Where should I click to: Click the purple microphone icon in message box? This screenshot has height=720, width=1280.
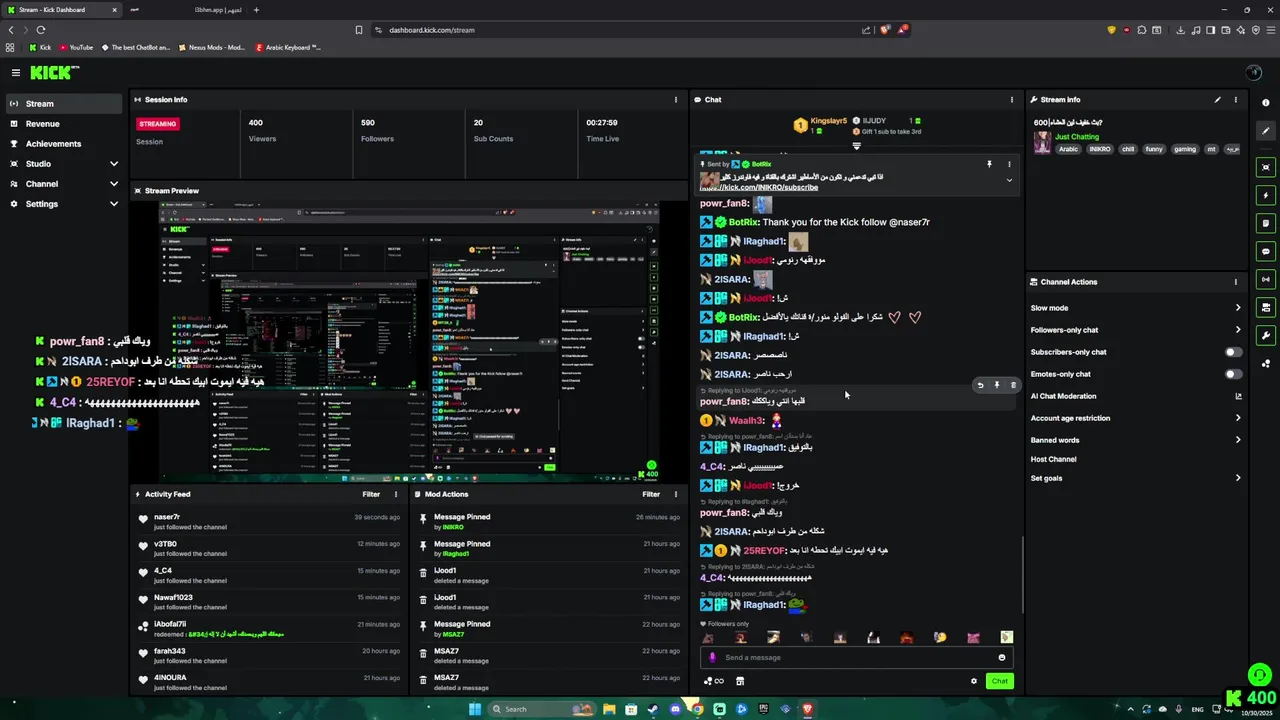pos(712,657)
